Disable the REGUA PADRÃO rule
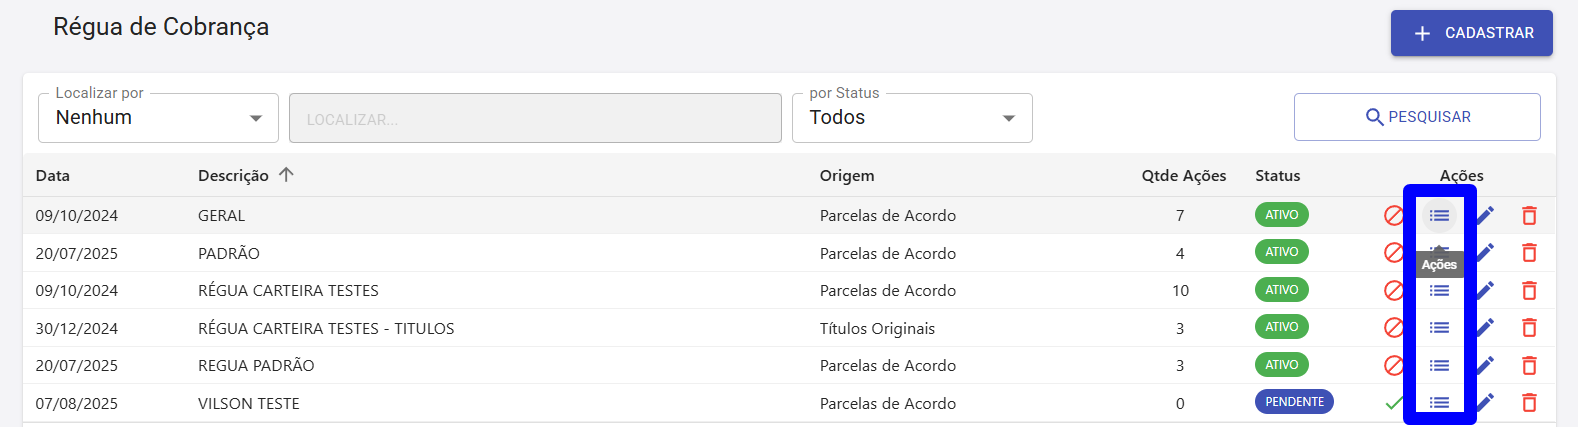The image size is (1578, 427). (1394, 365)
